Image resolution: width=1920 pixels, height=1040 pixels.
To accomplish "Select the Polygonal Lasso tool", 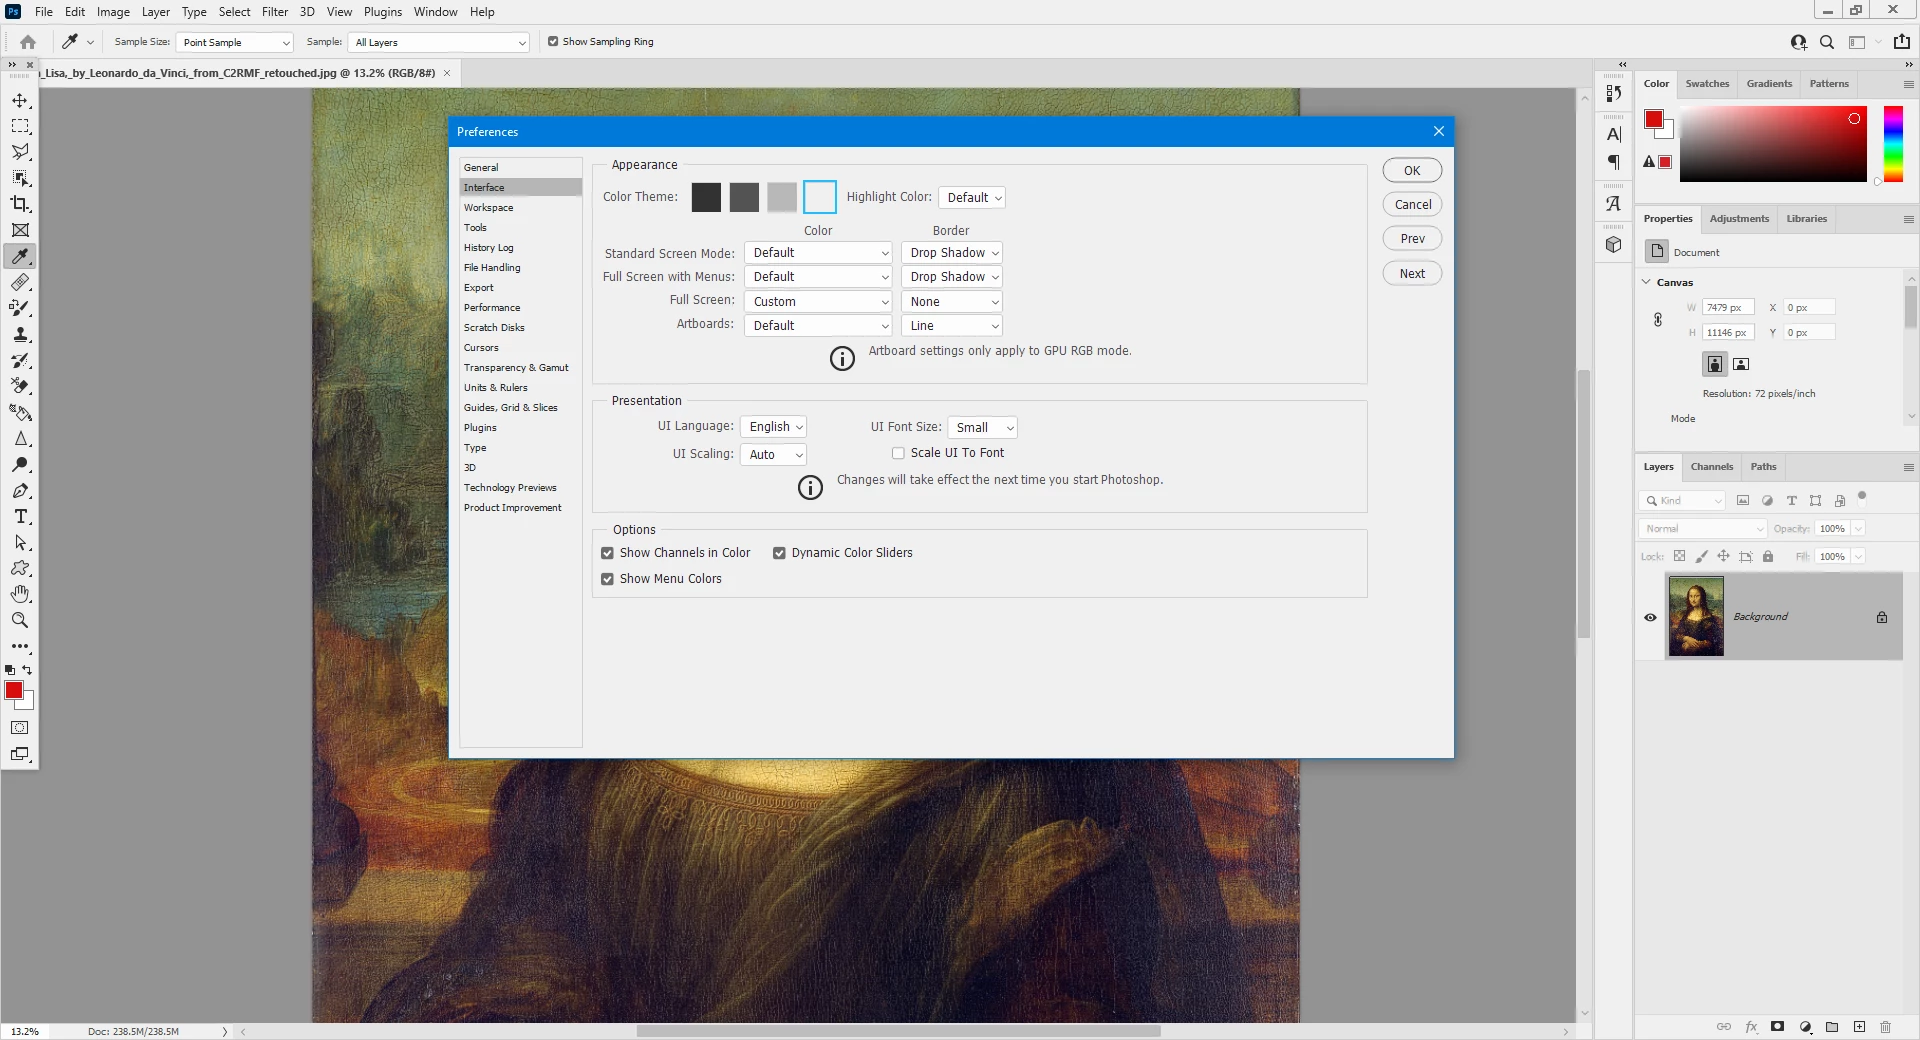I will click(x=20, y=152).
